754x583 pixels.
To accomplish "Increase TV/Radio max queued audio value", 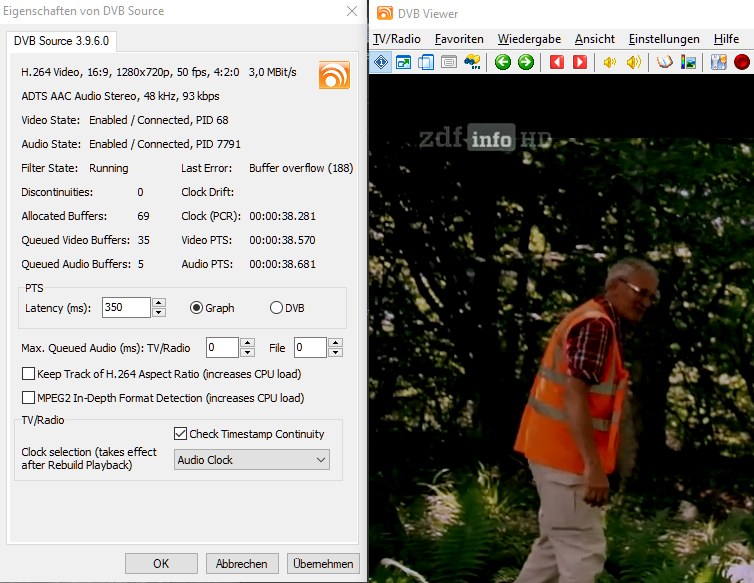I will coord(247,342).
